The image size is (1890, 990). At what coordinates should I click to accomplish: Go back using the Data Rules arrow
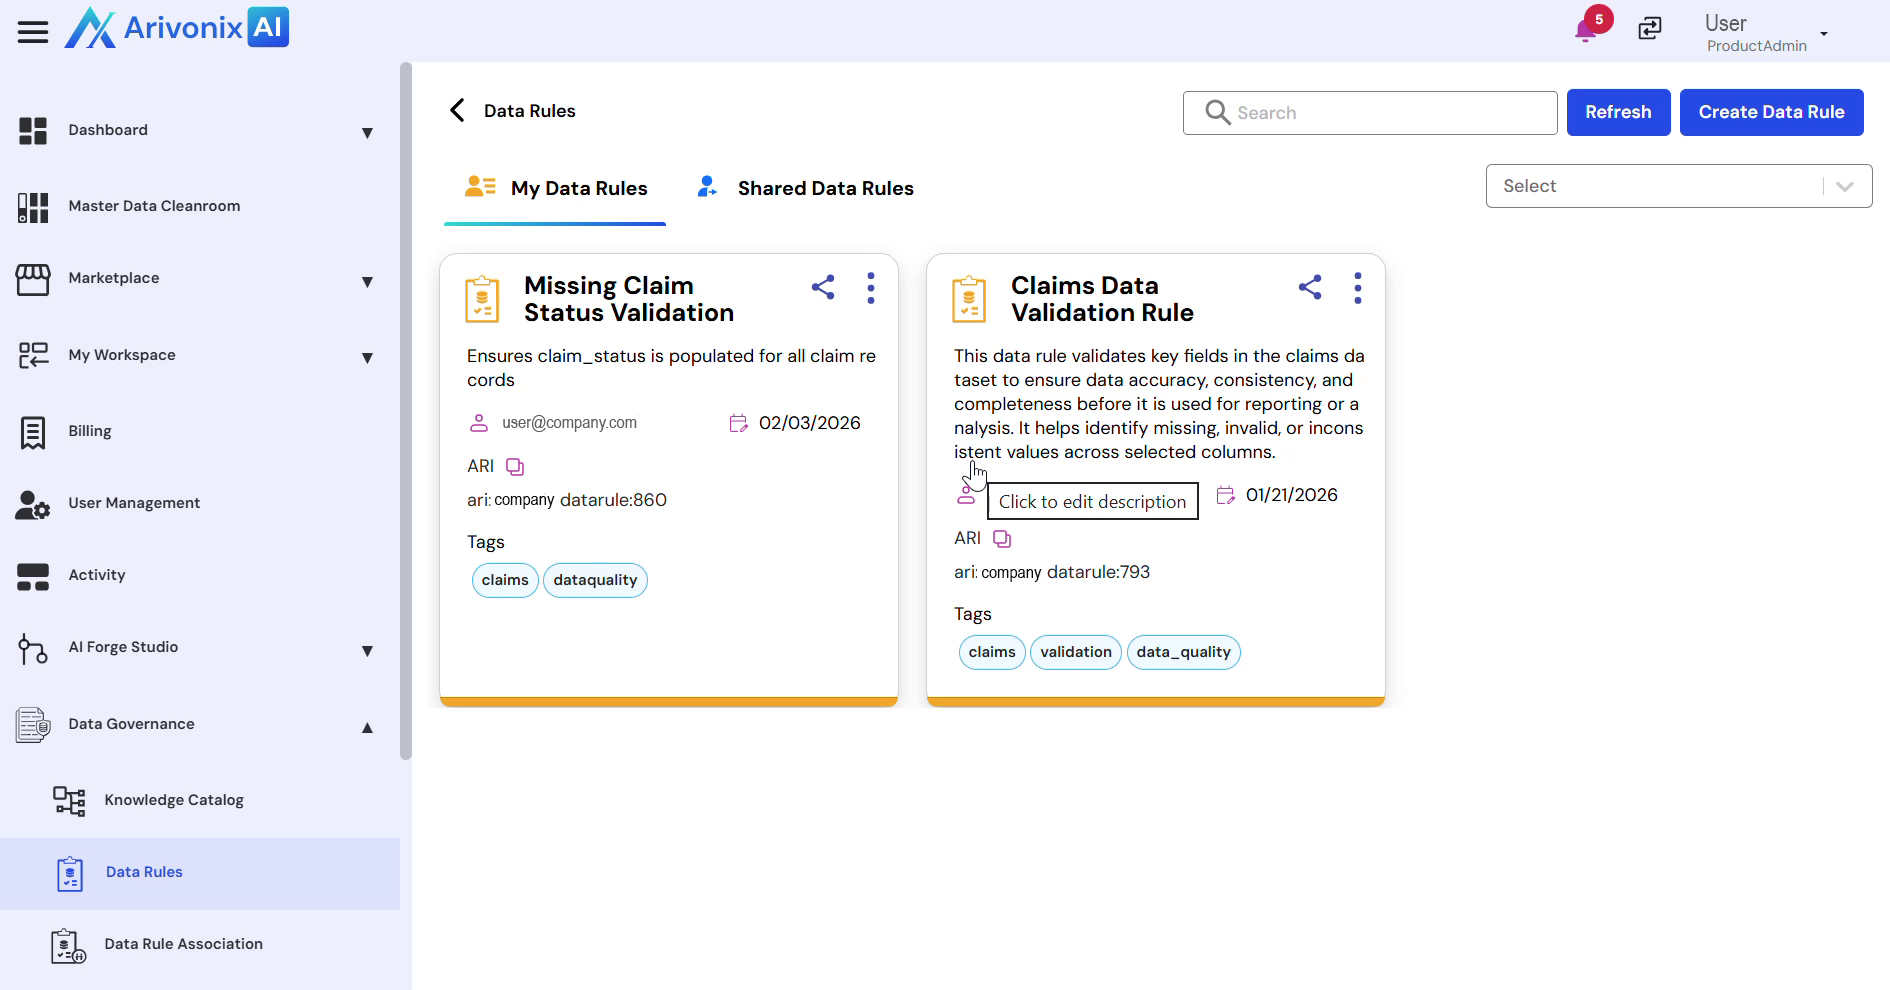458,111
